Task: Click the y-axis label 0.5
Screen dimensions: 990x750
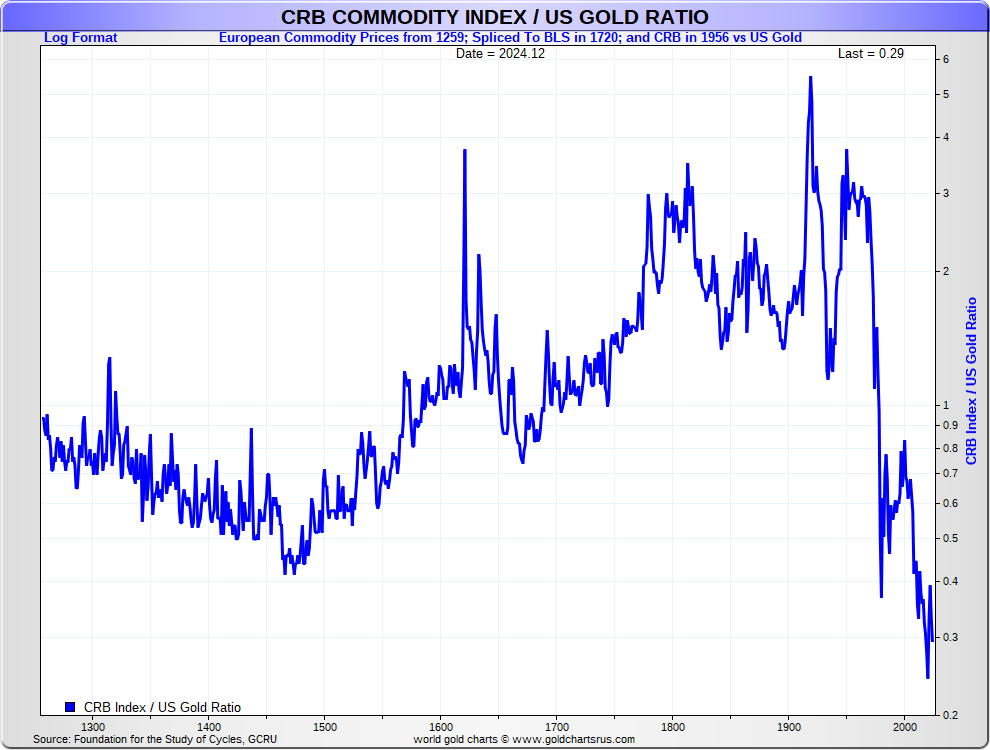Action: point(950,539)
